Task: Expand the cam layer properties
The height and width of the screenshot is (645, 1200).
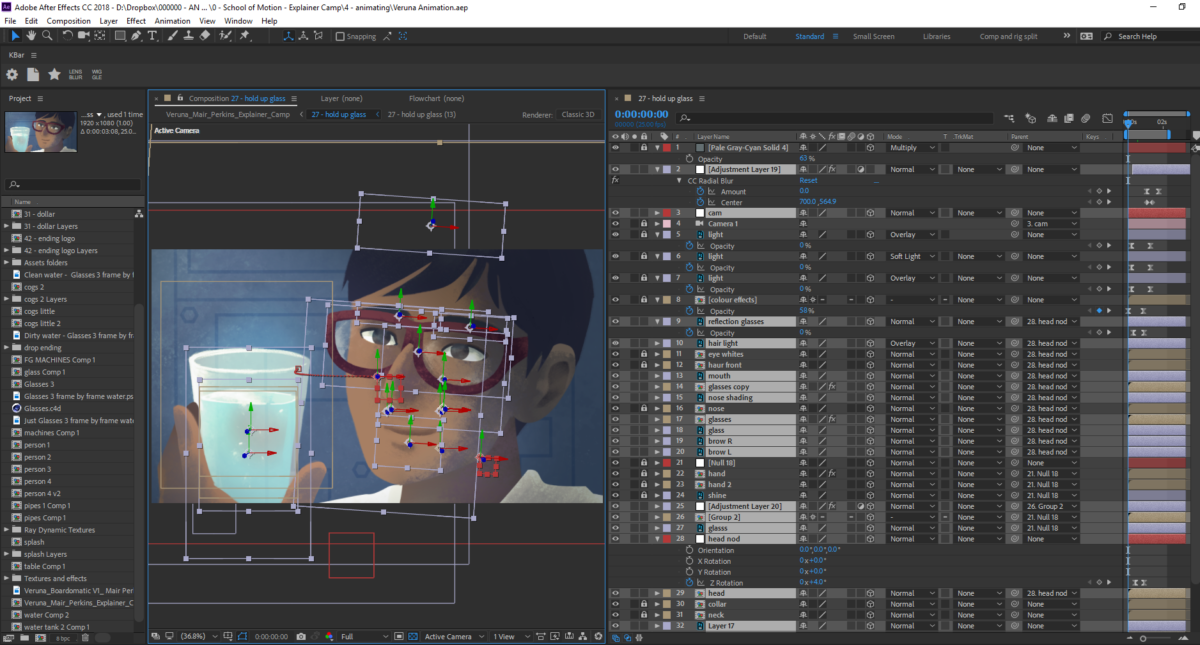Action: pos(656,213)
